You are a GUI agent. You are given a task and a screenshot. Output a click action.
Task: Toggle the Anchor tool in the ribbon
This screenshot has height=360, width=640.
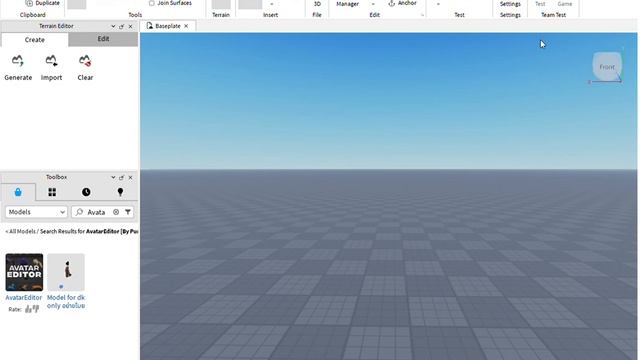tap(402, 3)
